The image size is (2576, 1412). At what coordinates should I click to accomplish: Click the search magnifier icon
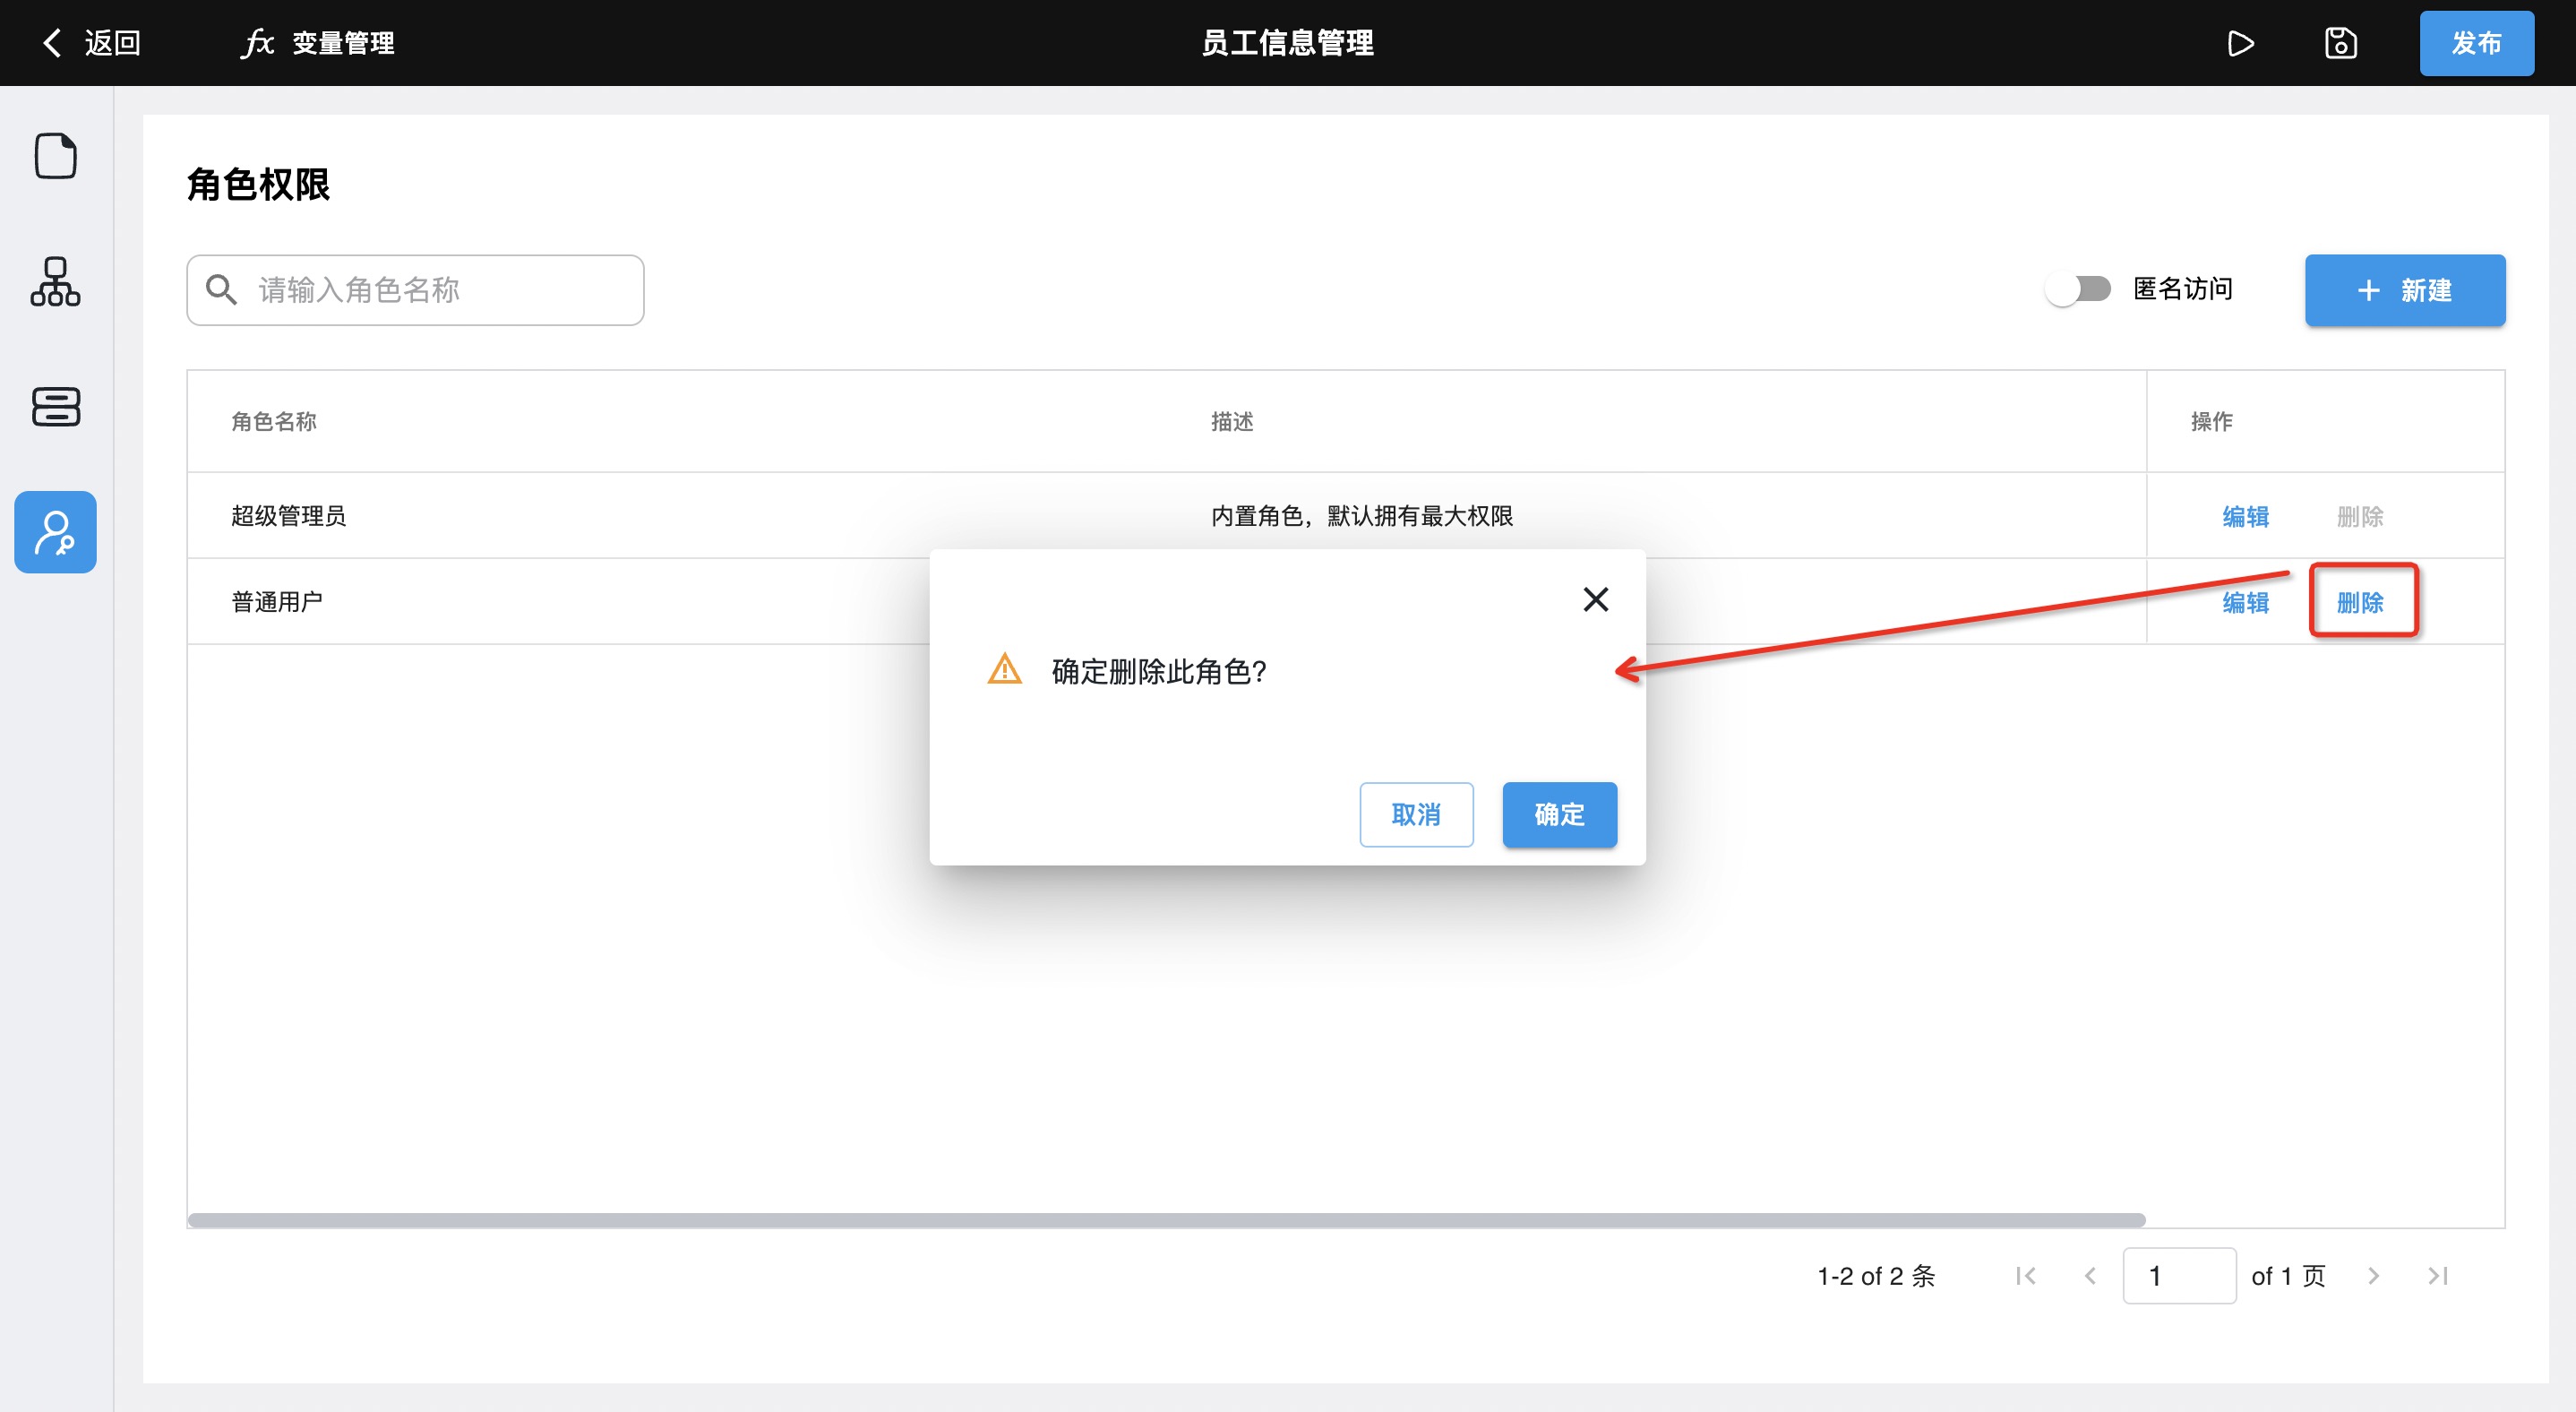pyautogui.click(x=221, y=290)
